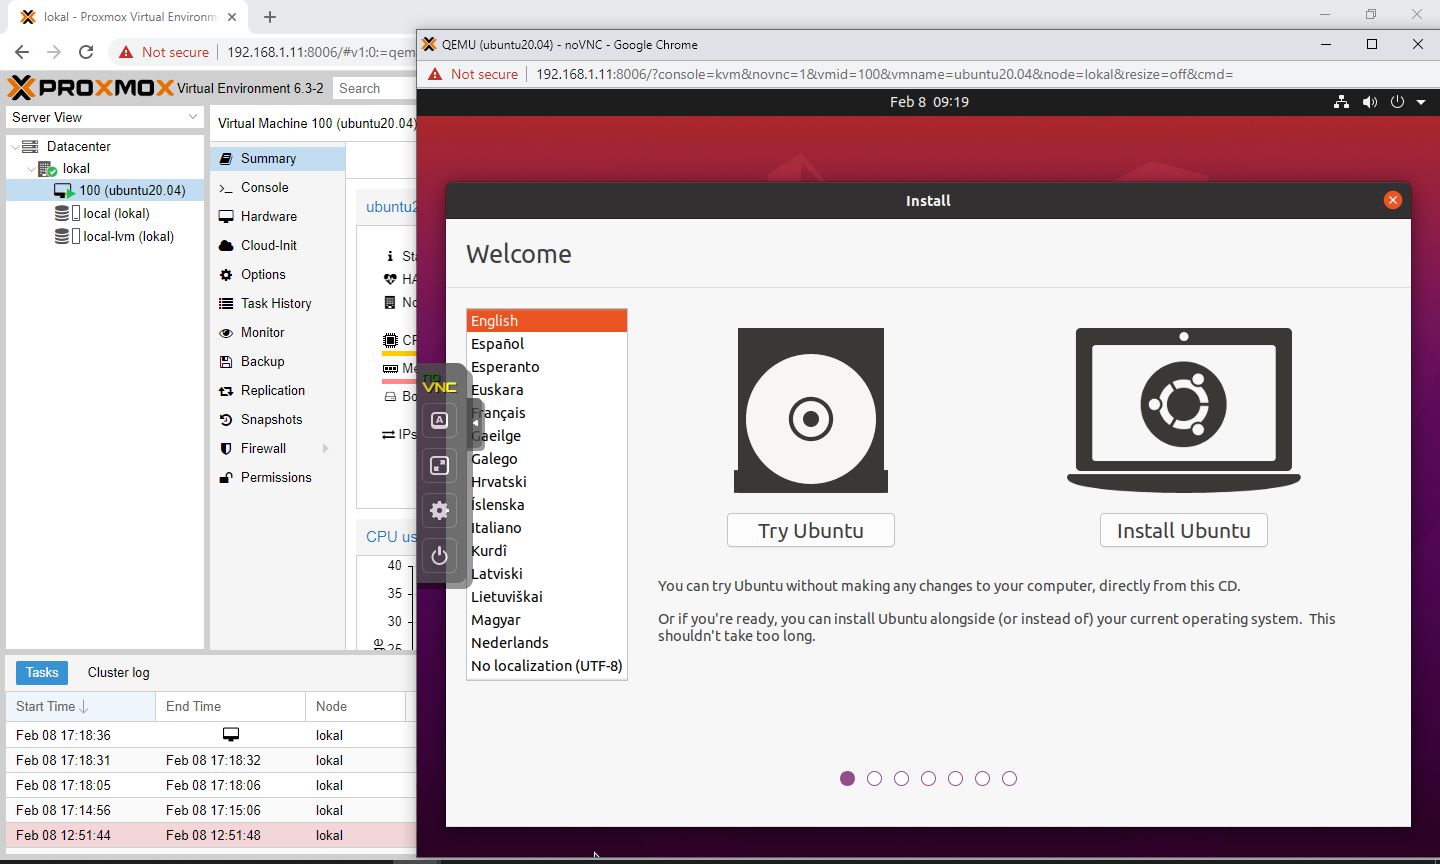1440x864 pixels.
Task: Select Esperanto in language list
Action: click(547, 367)
